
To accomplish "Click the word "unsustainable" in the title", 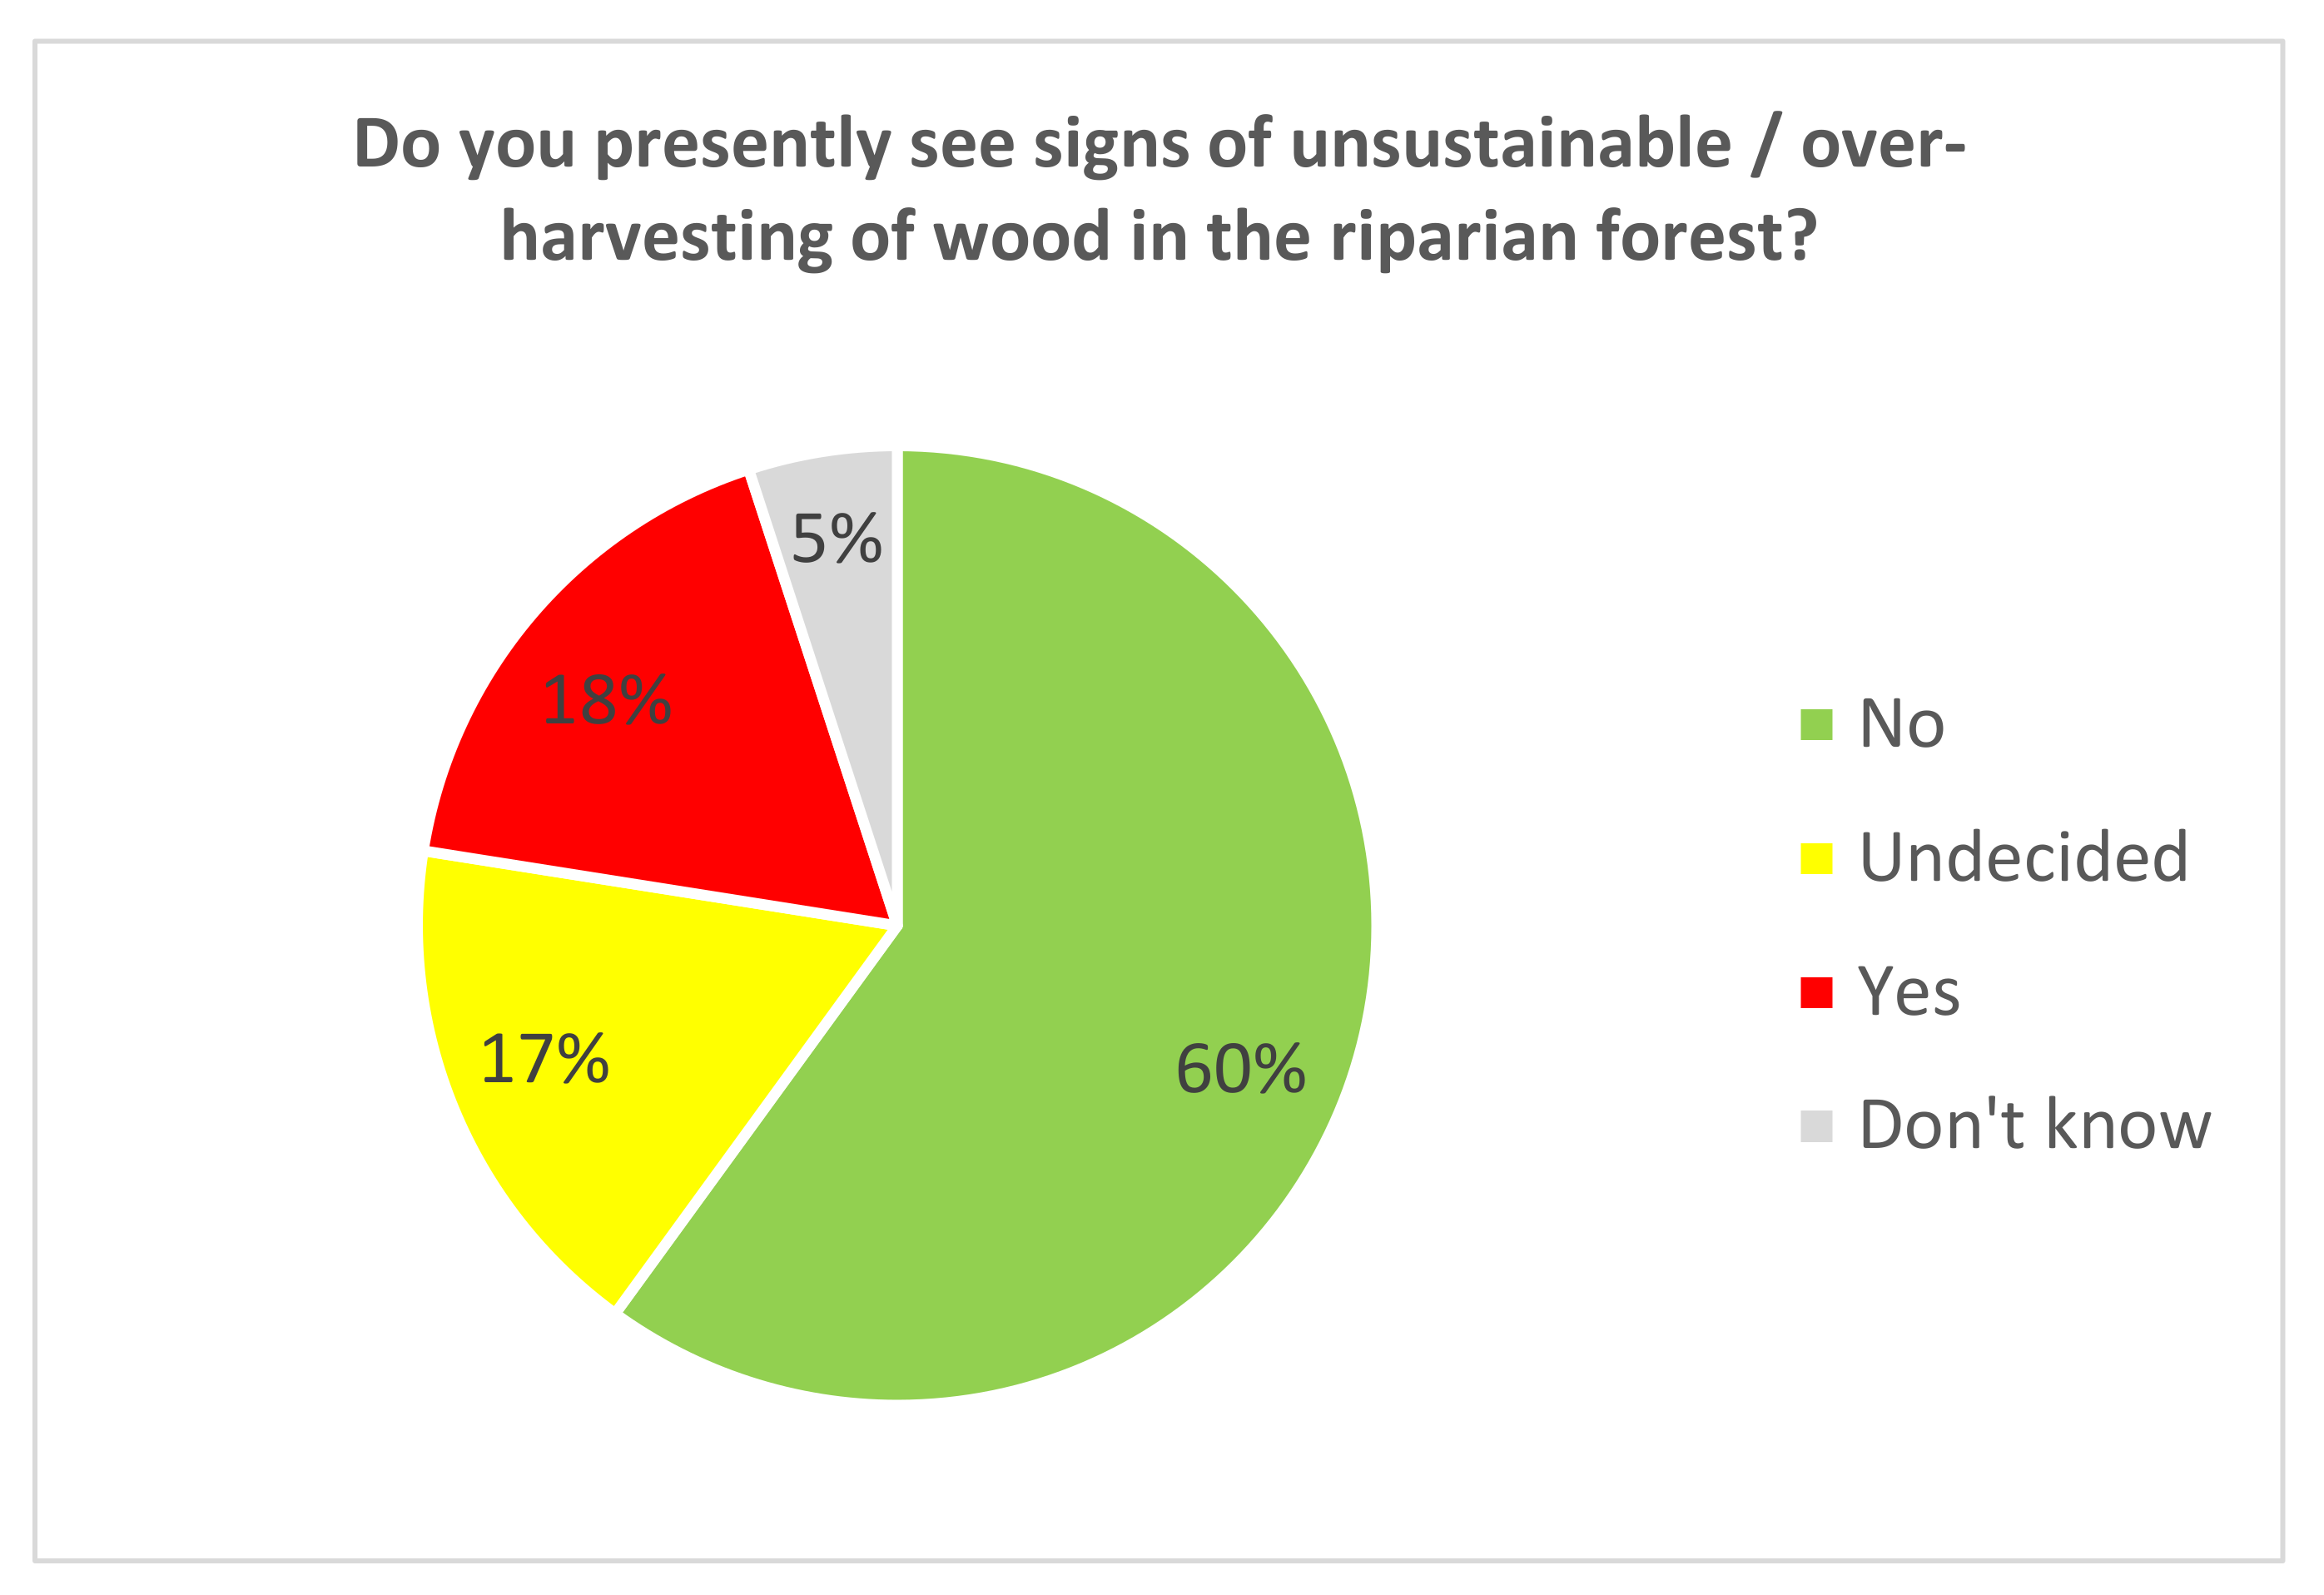I will (1511, 143).
